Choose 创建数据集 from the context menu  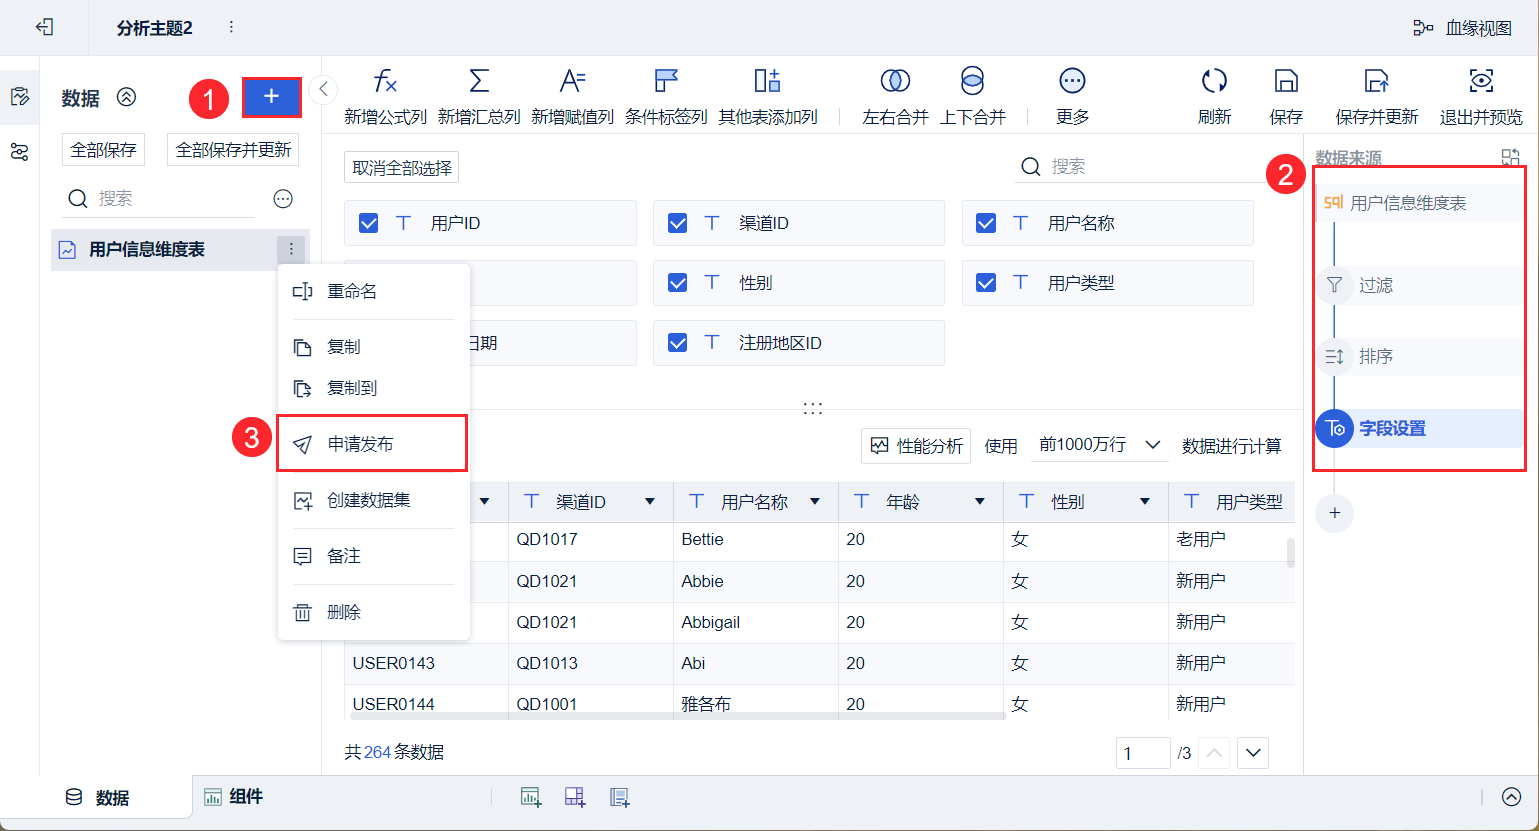[373, 500]
